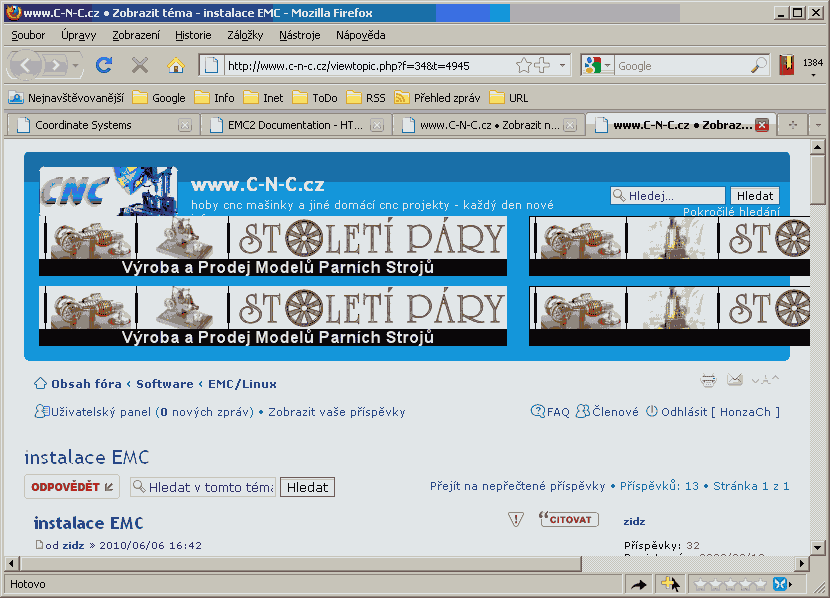Click the email topic envelope icon
Image resolution: width=830 pixels, height=598 pixels.
pos(735,380)
